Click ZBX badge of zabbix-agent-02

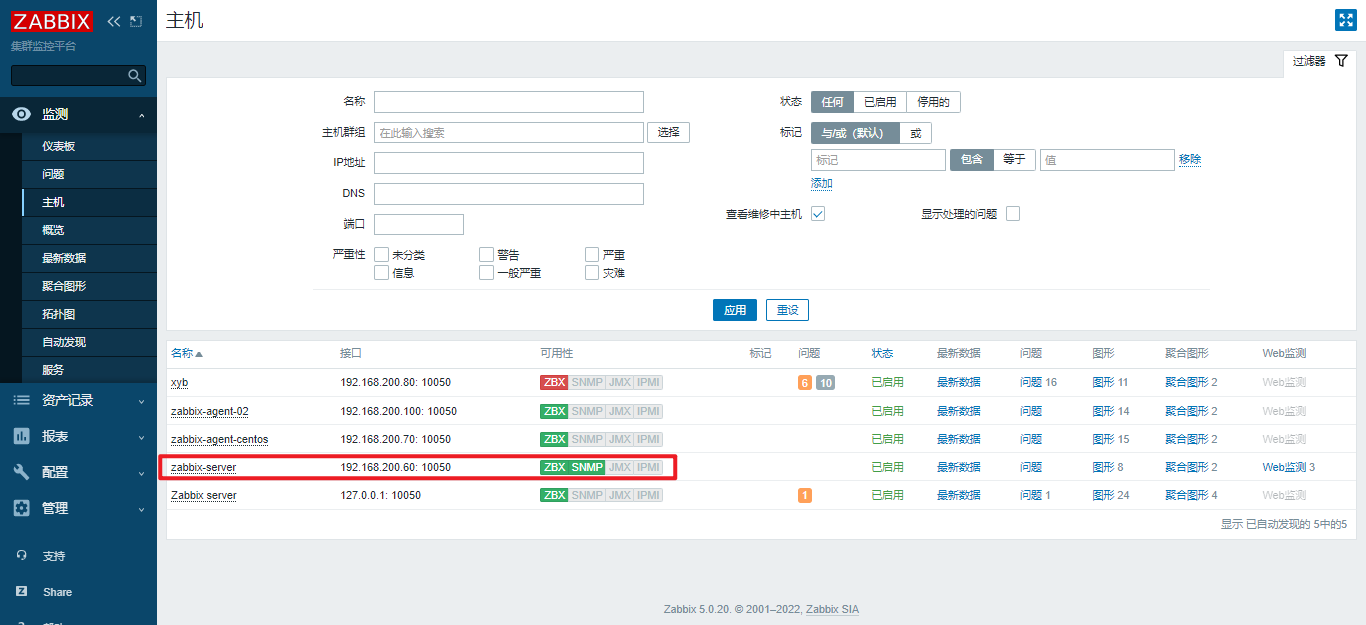[x=554, y=411]
